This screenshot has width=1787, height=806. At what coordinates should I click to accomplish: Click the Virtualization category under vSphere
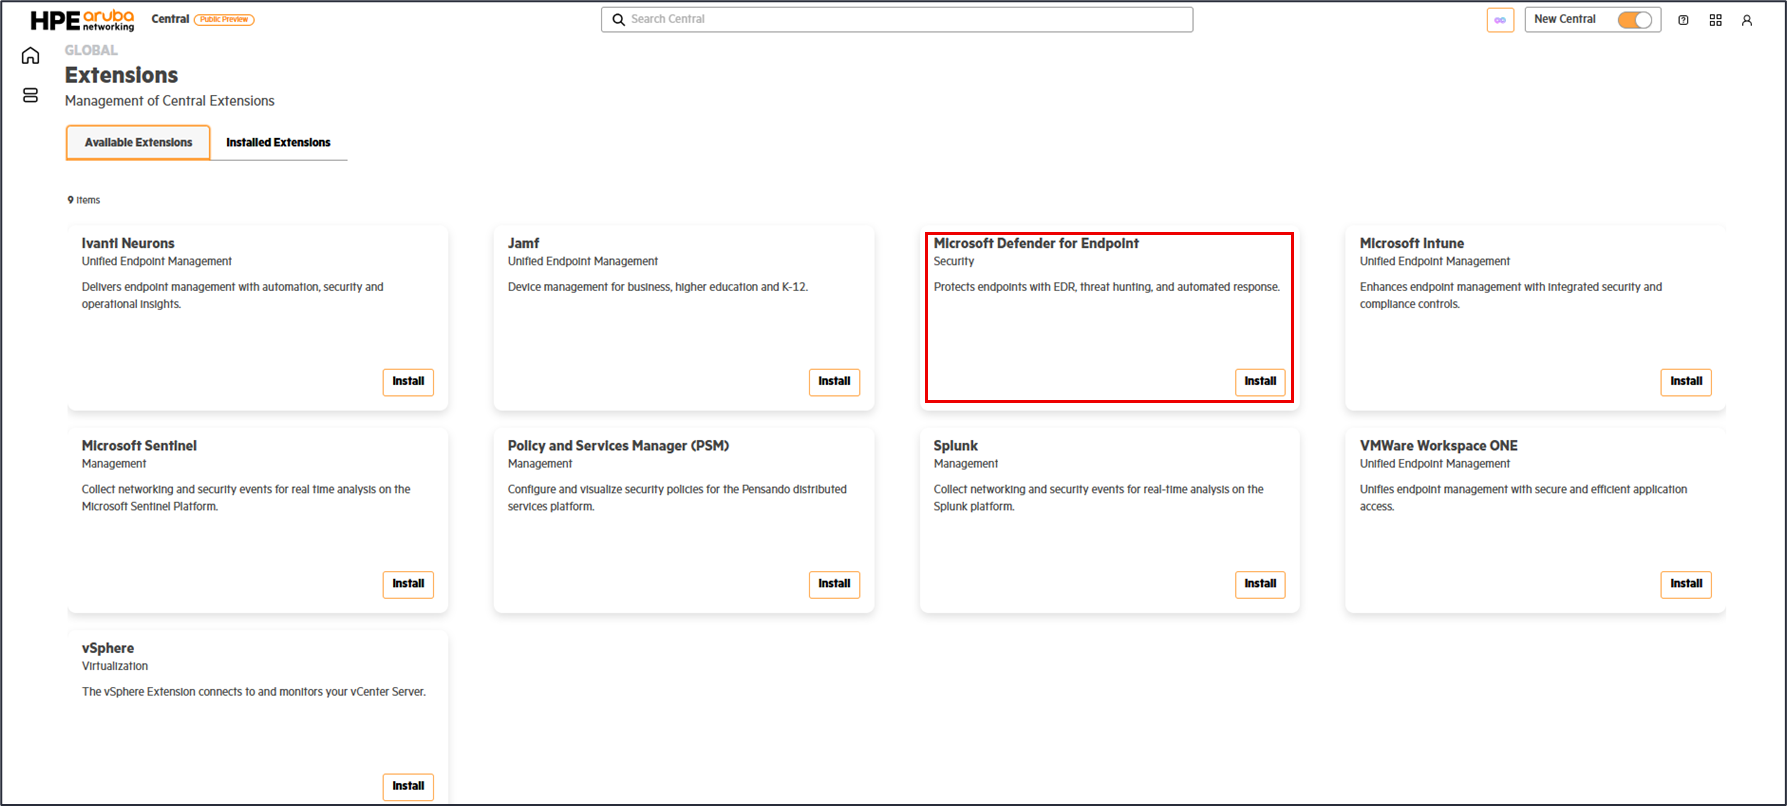(115, 666)
